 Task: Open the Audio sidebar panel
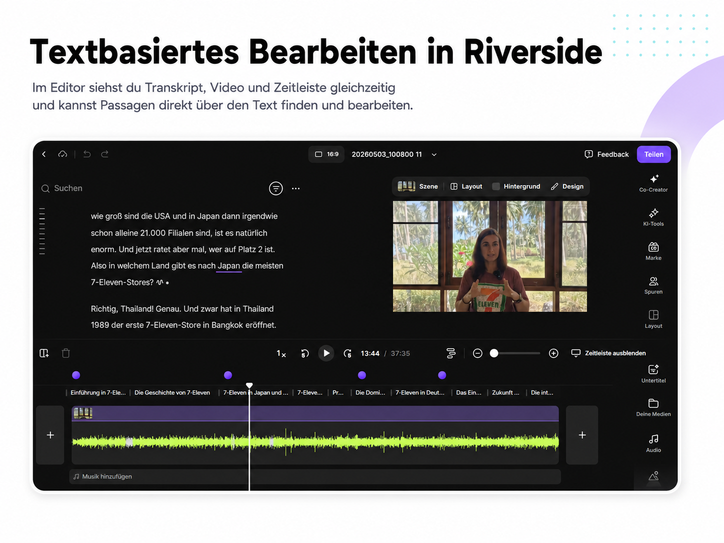click(x=653, y=443)
